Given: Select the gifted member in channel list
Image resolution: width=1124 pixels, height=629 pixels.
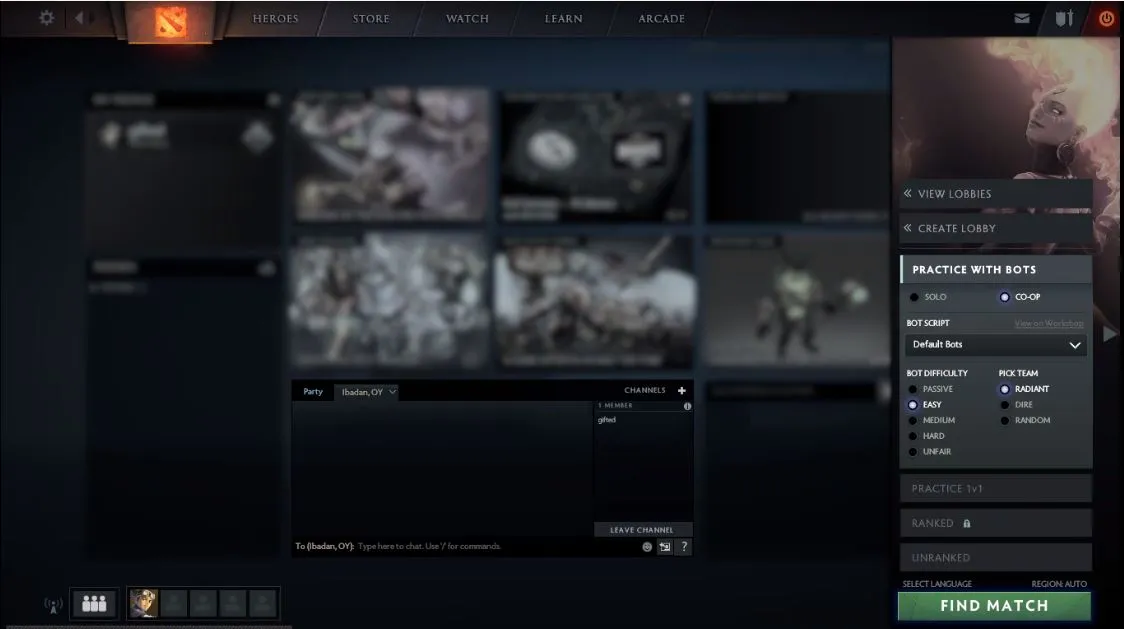Looking at the screenshot, I should 606,420.
